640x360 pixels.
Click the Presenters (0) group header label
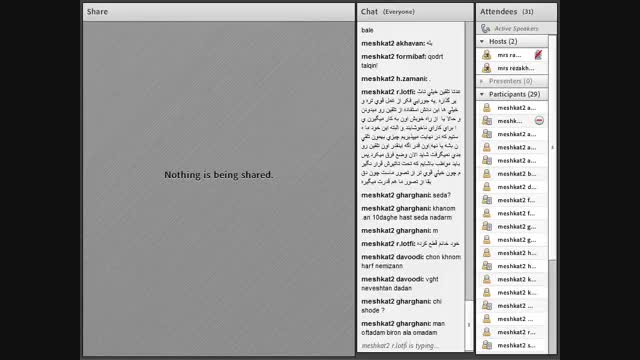[x=511, y=81]
